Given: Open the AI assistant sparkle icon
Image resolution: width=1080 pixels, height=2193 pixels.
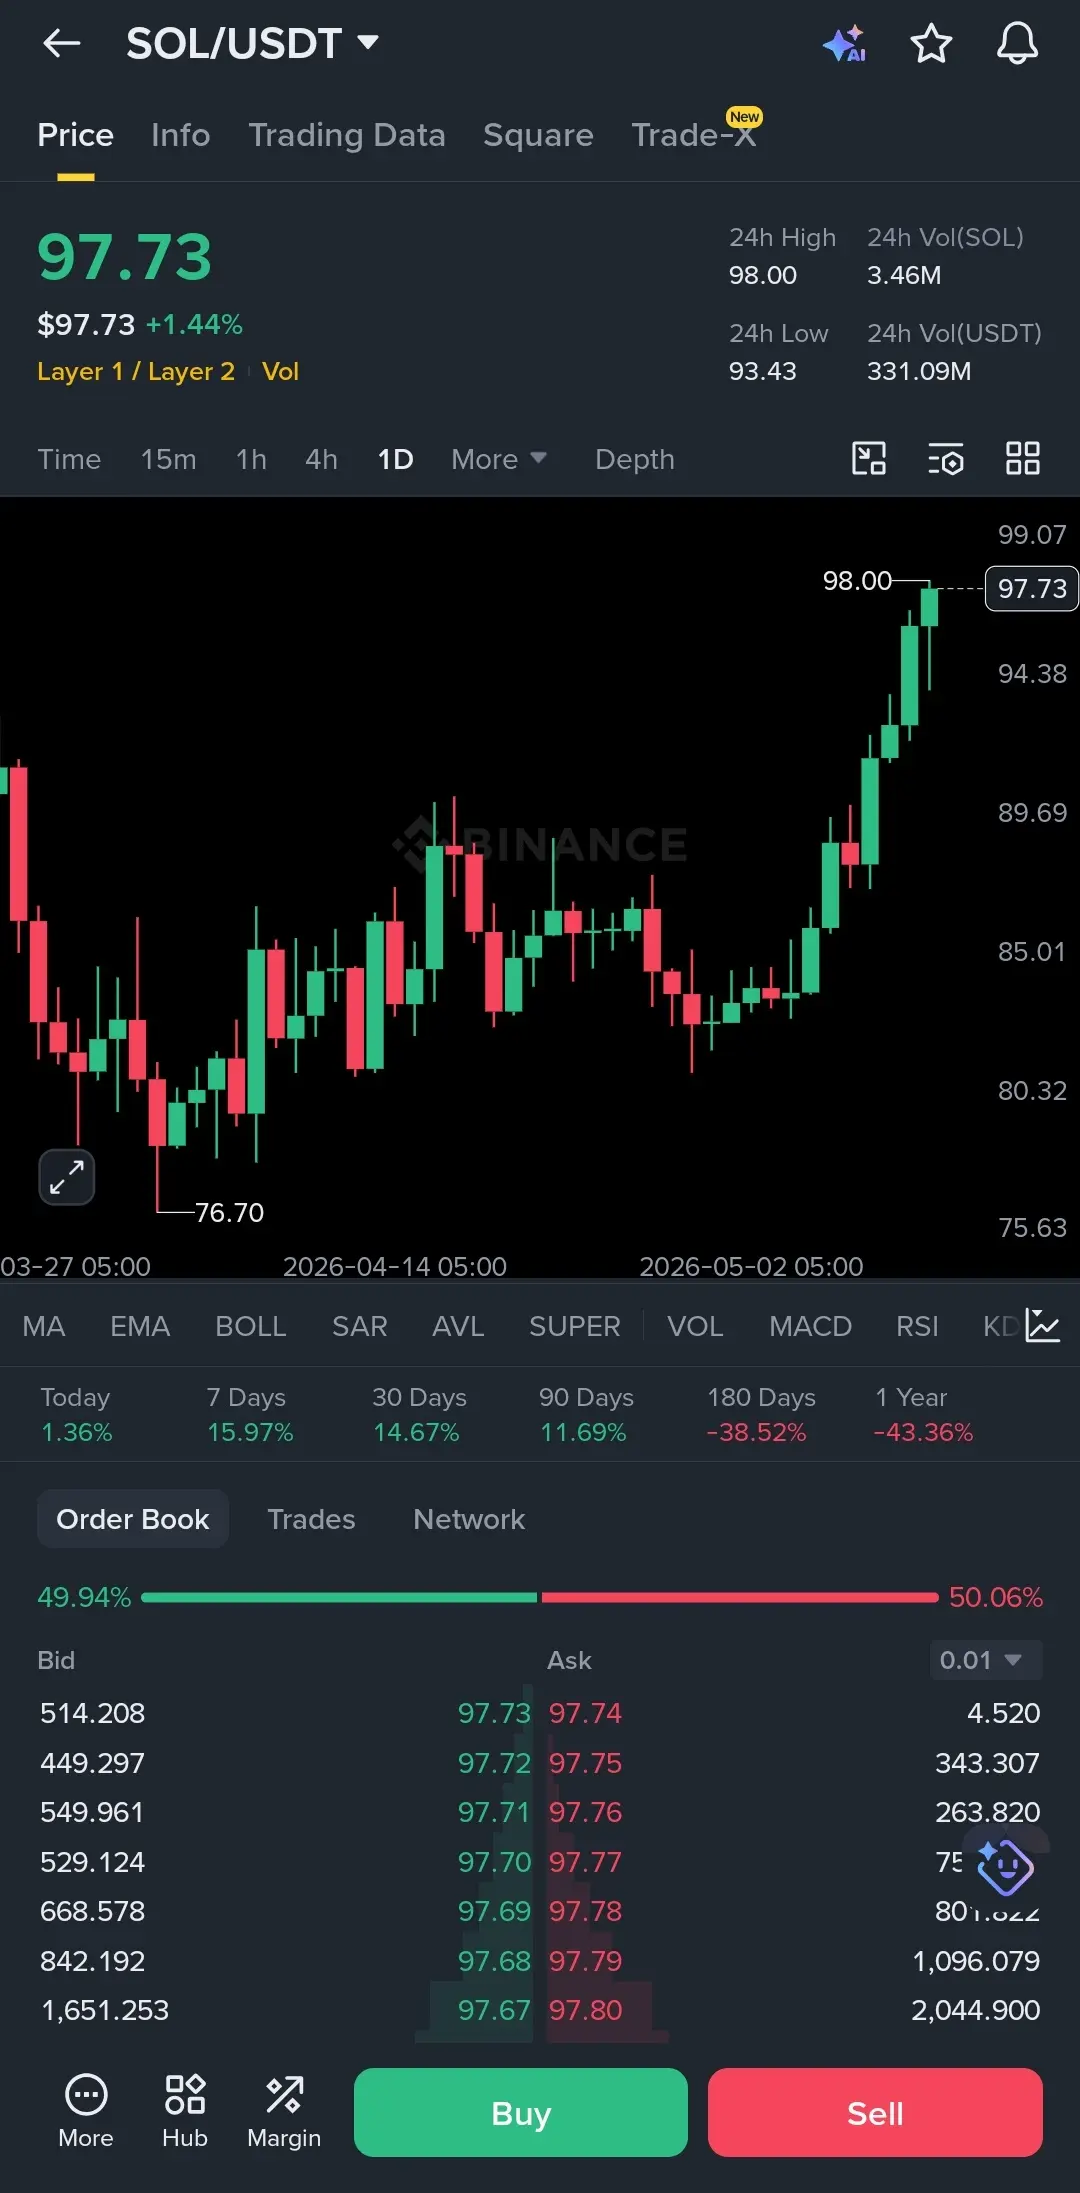Looking at the screenshot, I should (x=845, y=44).
